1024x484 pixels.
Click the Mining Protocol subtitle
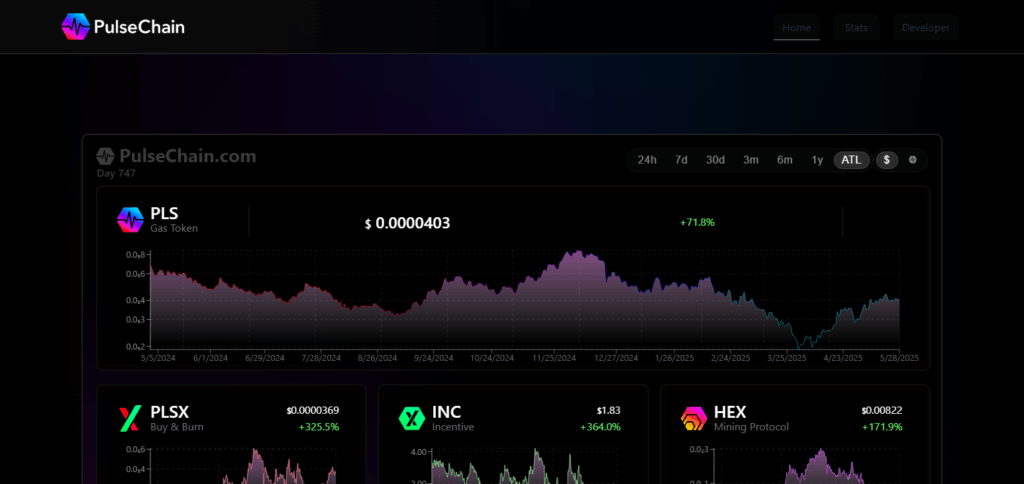click(751, 427)
